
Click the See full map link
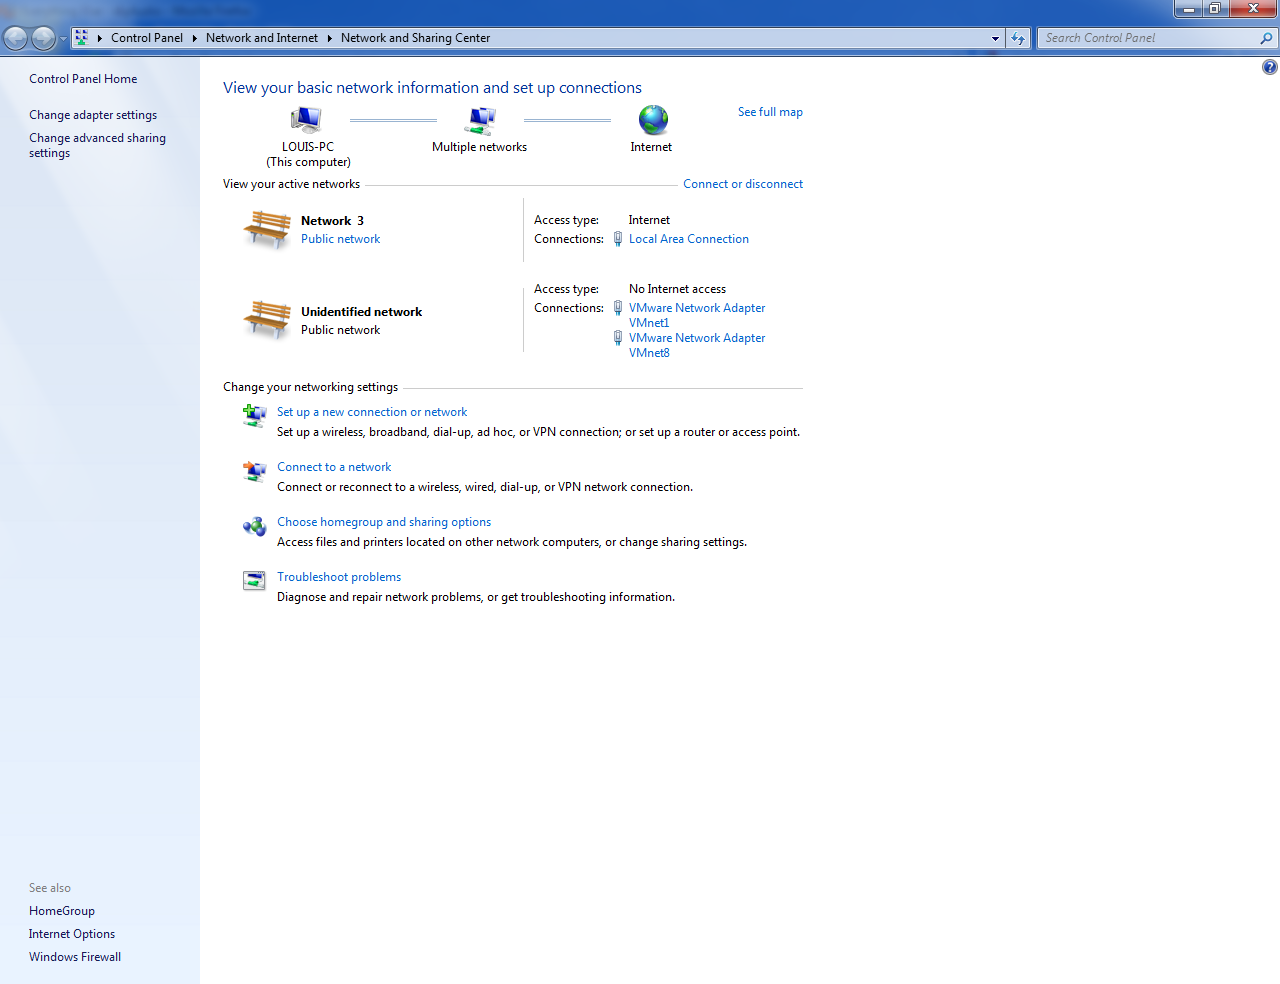770,112
